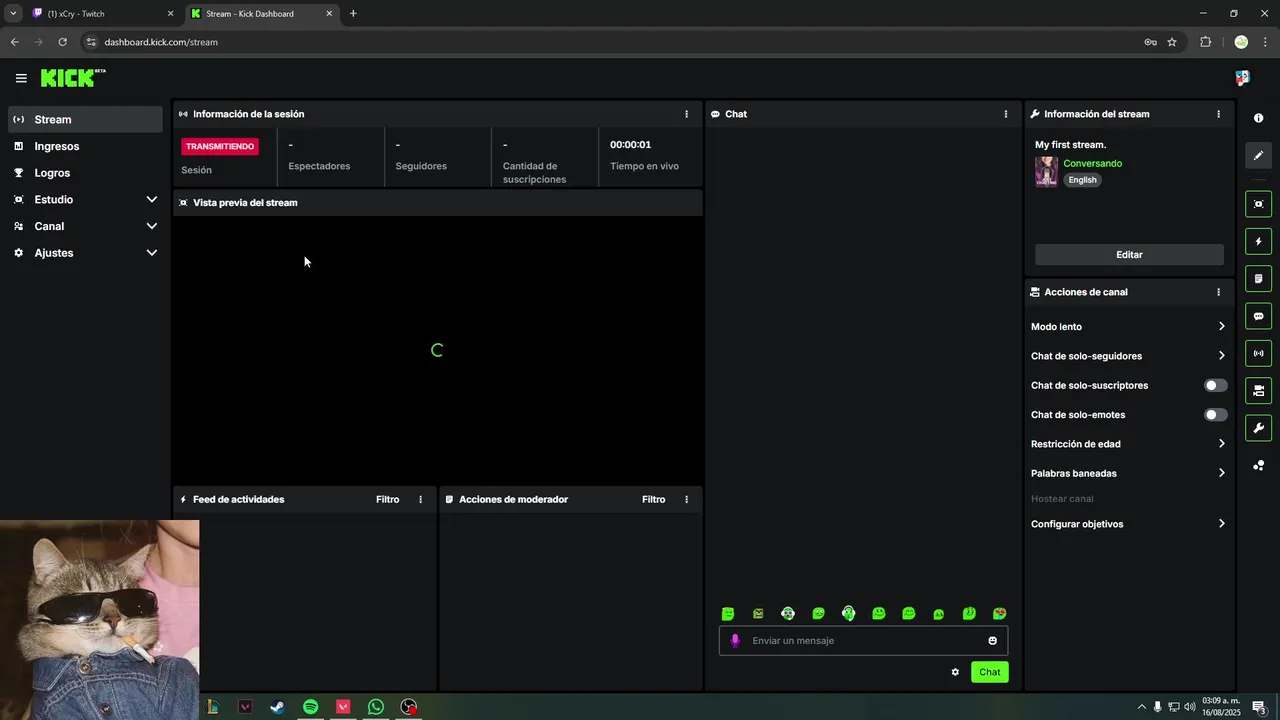Image resolution: width=1280 pixels, height=720 pixels.
Task: Click the Conversando category link
Action: pyautogui.click(x=1092, y=163)
